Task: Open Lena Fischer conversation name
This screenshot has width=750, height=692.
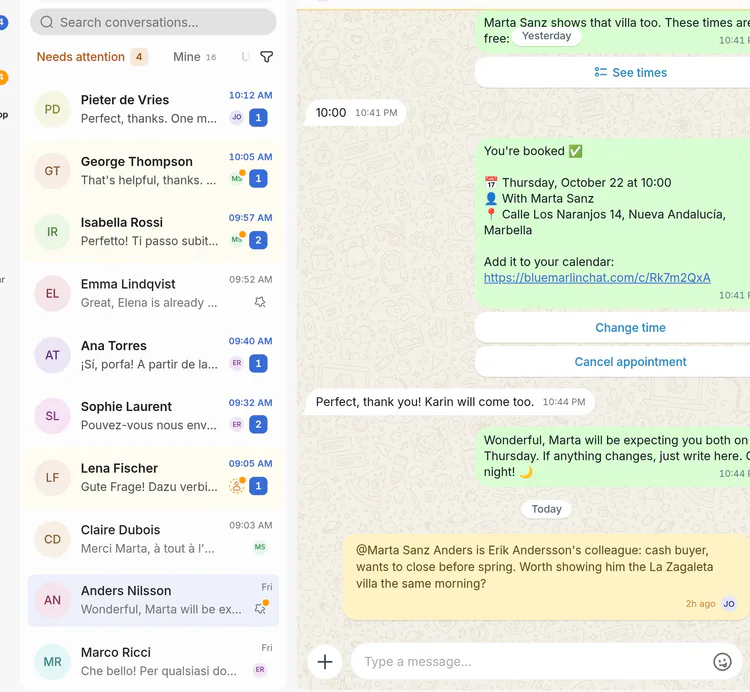Action: (119, 468)
